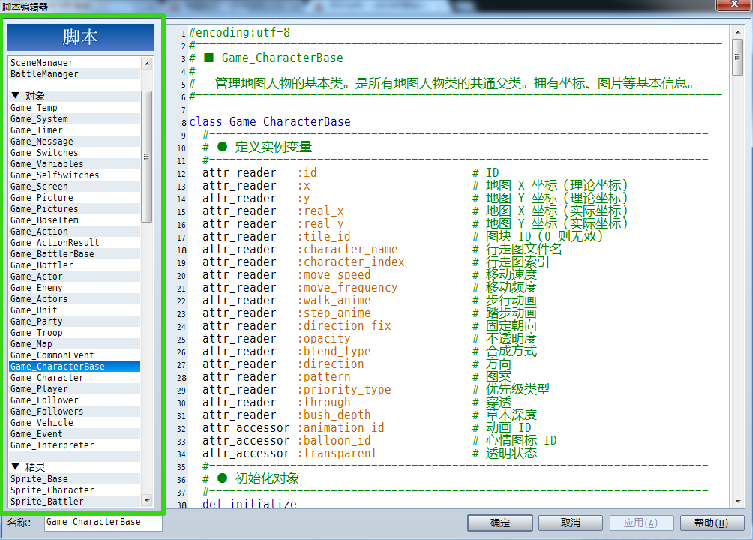Select Game_Follower script entry

click(74, 400)
